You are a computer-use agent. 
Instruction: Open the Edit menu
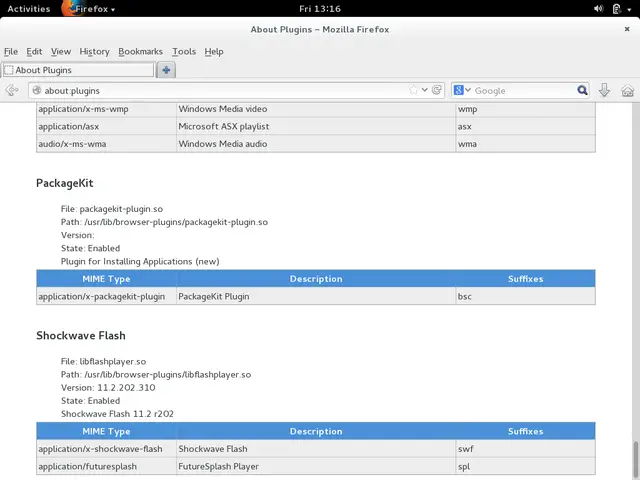click(34, 51)
